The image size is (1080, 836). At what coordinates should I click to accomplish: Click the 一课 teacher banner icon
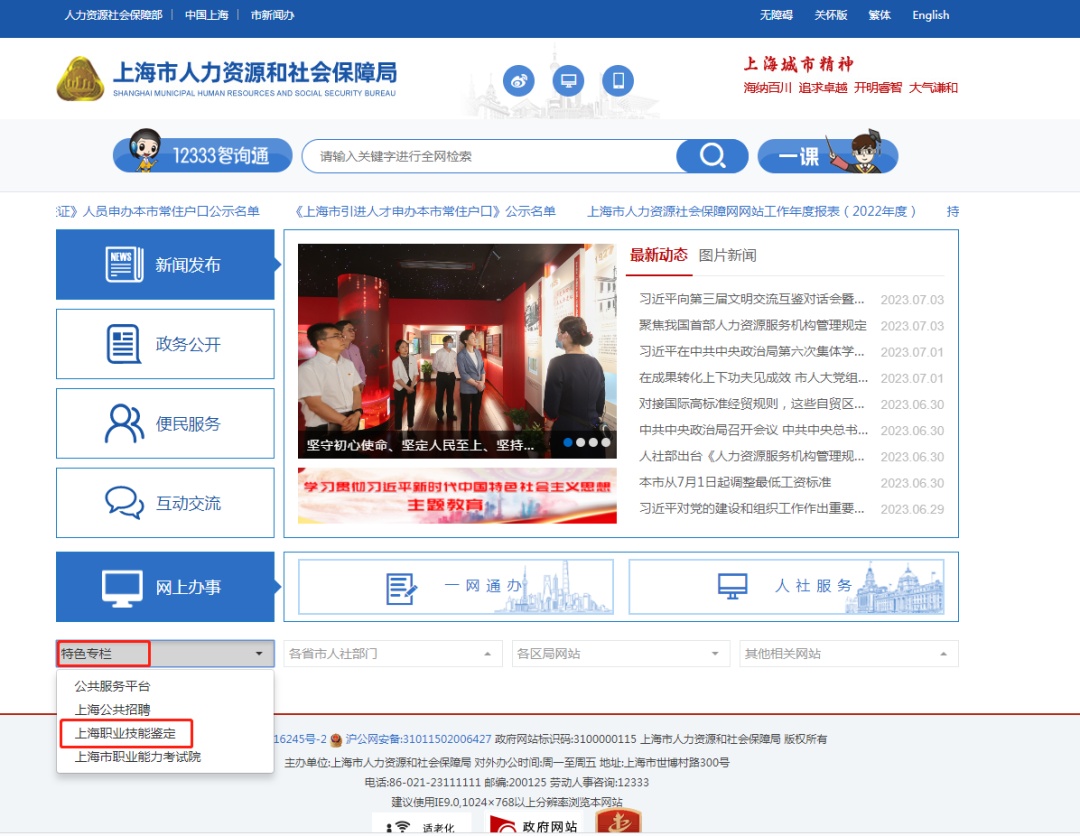(828, 155)
